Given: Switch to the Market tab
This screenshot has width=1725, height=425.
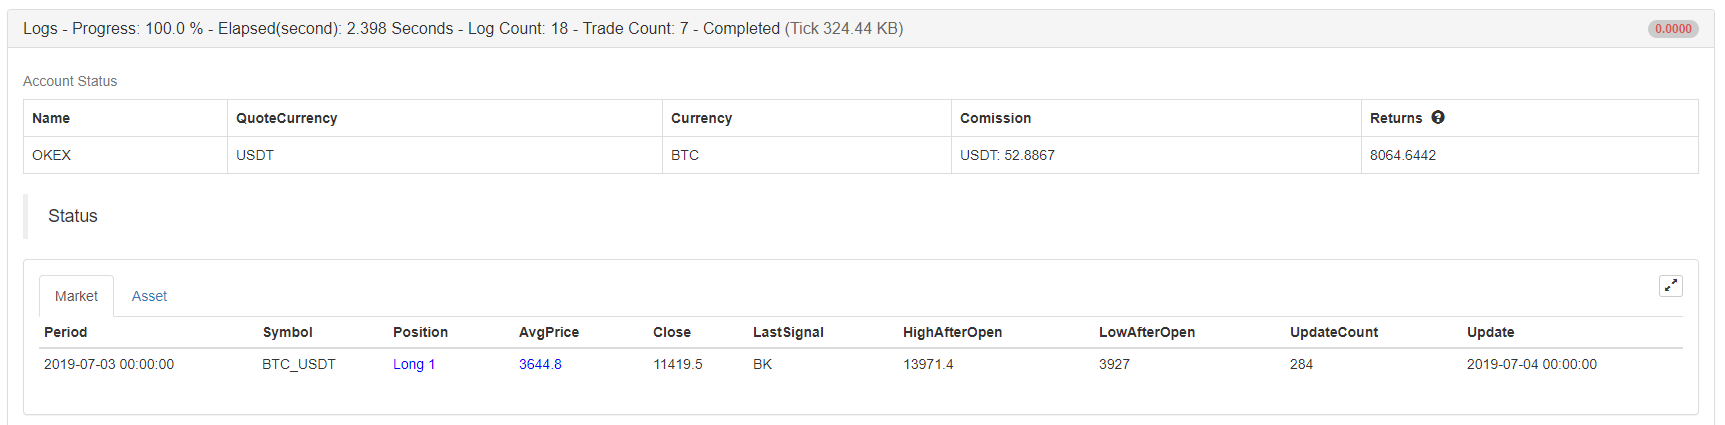Looking at the screenshot, I should click(76, 296).
